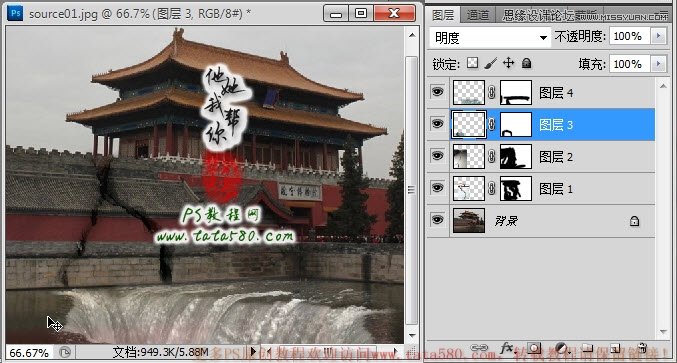Select 图层 3 layer thumbnail
Image resolution: width=677 pixels, height=363 pixels.
[468, 124]
